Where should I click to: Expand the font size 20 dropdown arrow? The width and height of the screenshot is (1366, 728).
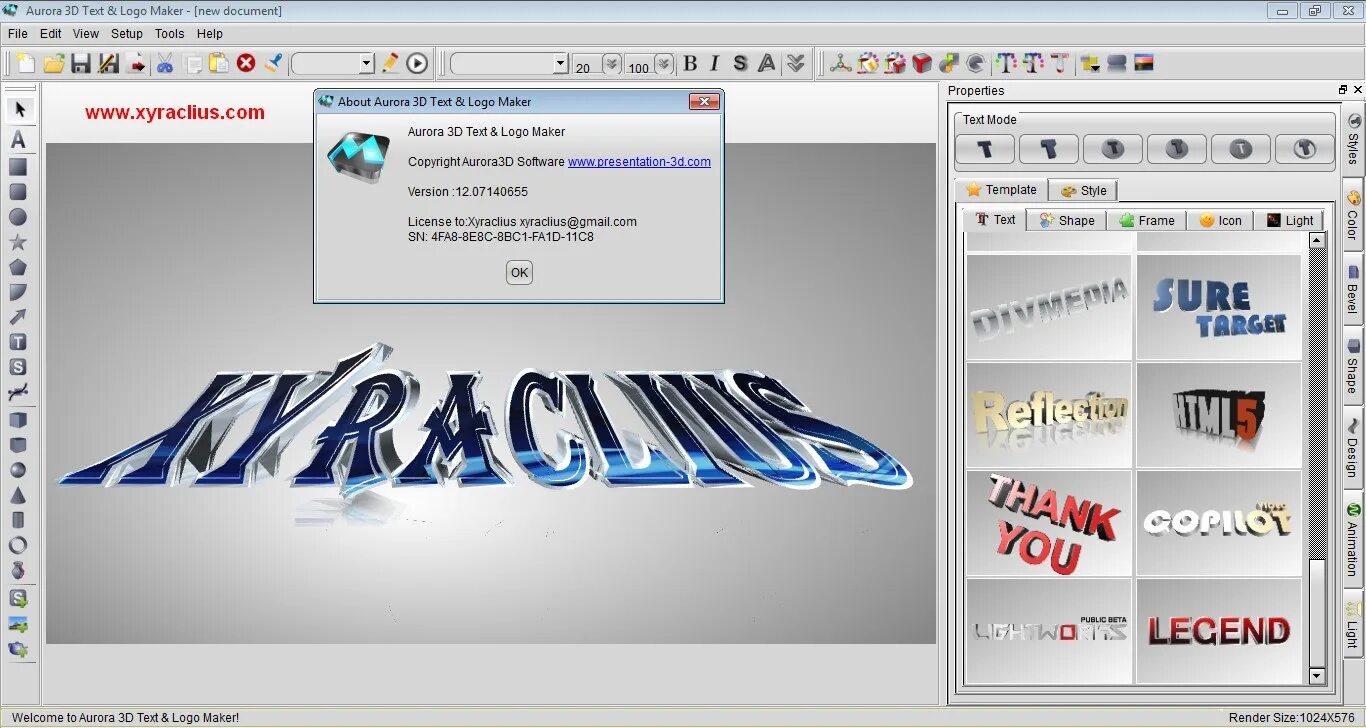(611, 64)
